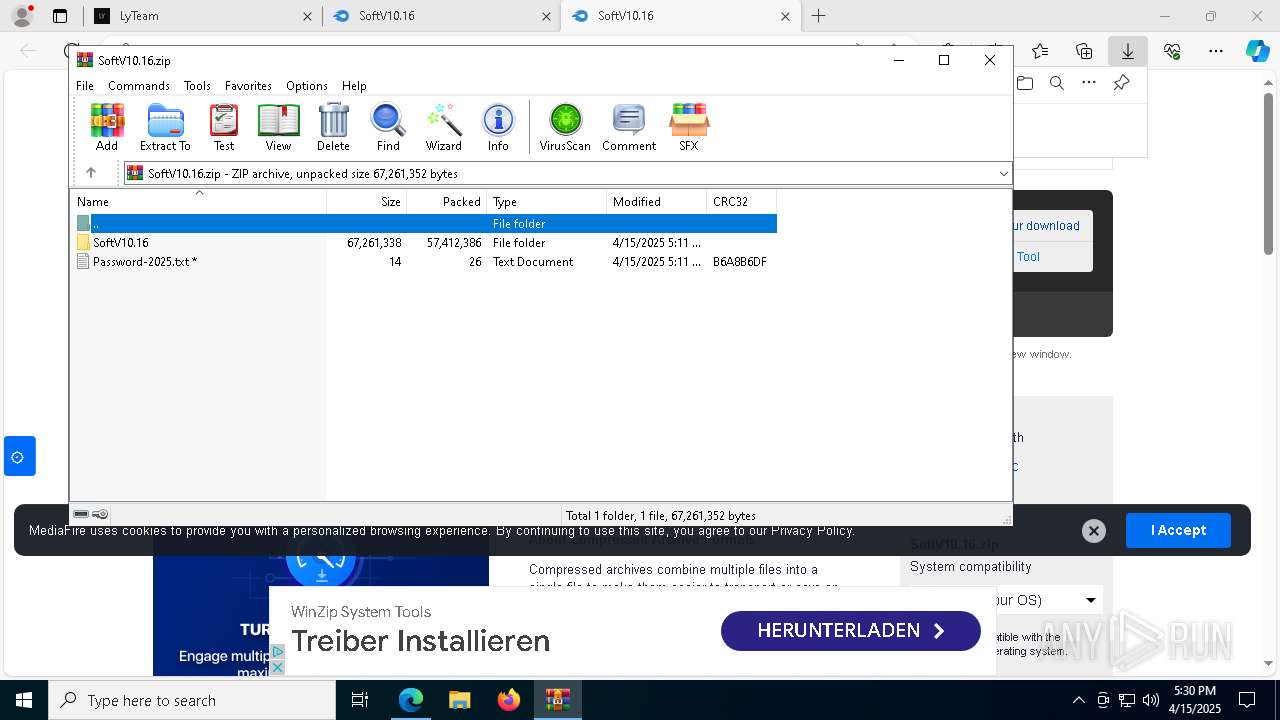1280x720 pixels.
Task: Run VirusScan on the archive
Action: (x=565, y=127)
